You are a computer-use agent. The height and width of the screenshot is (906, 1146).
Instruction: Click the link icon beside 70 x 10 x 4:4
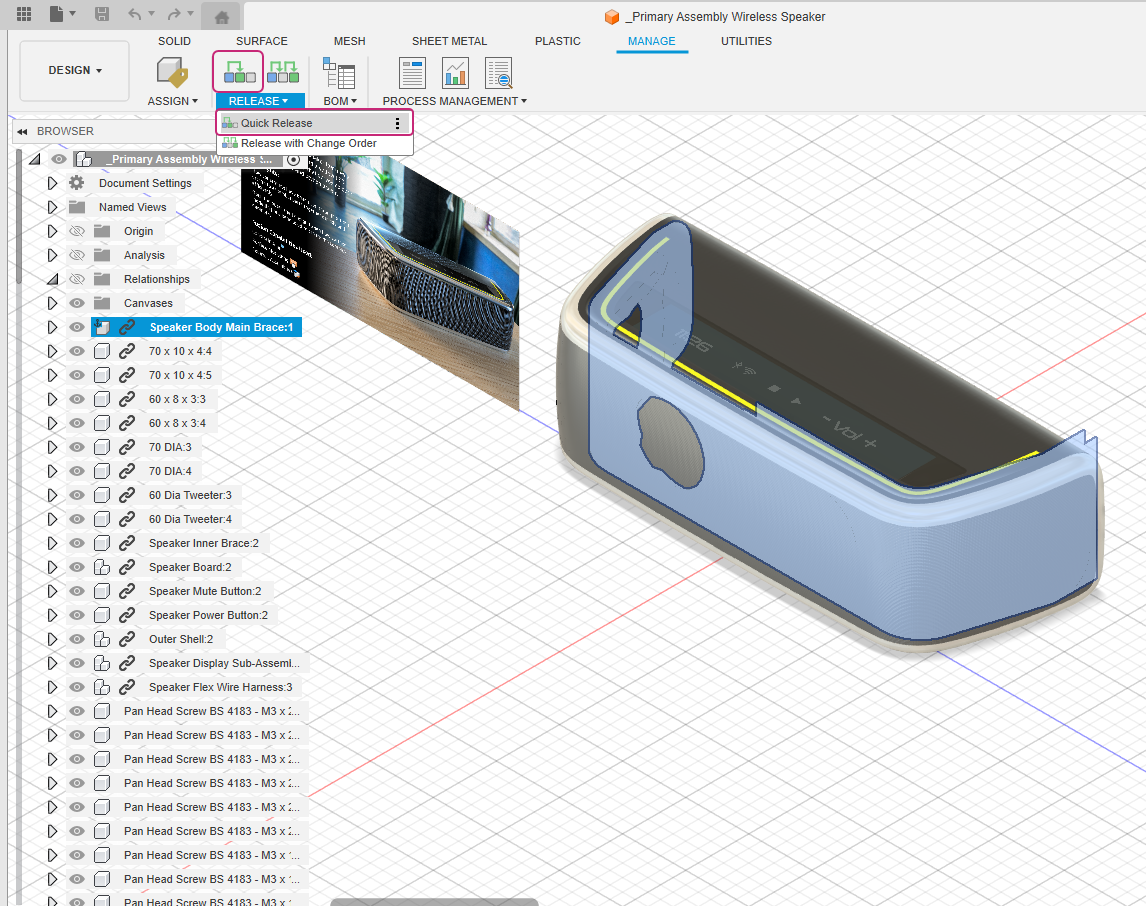coord(127,351)
